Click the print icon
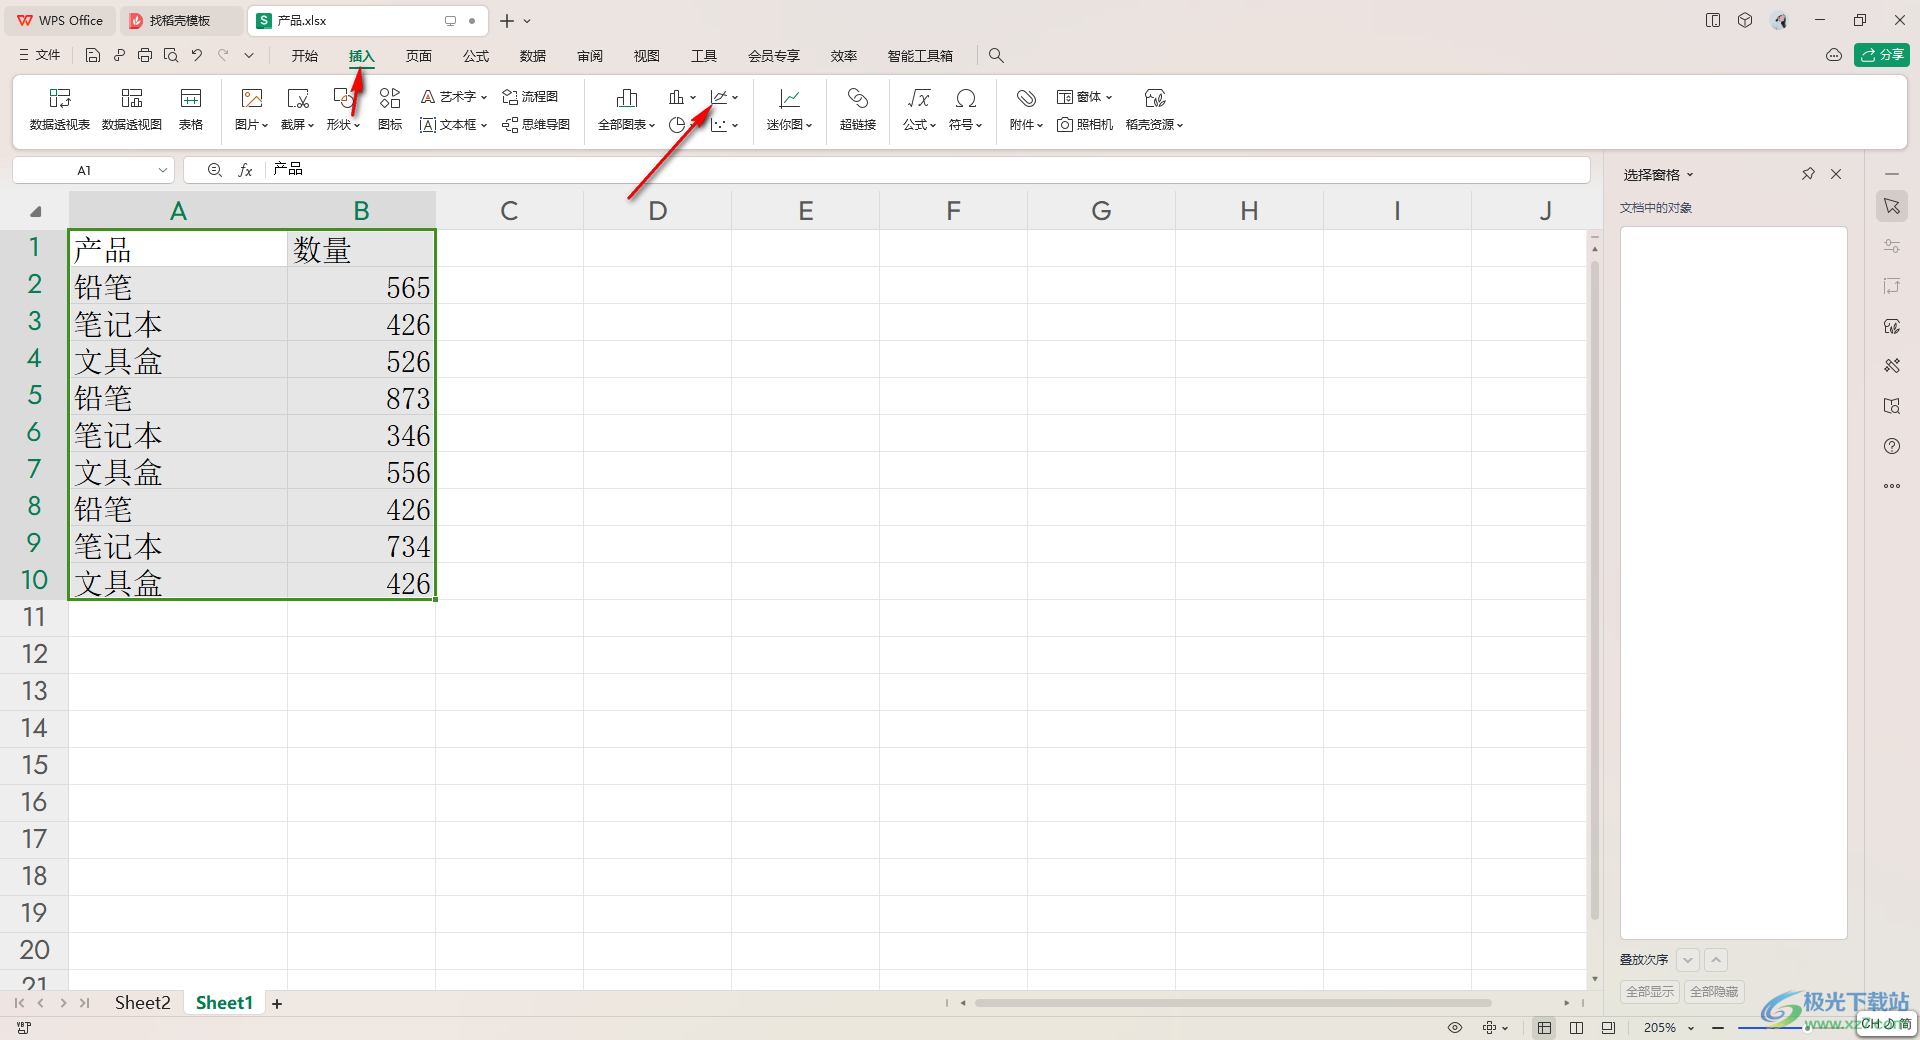Screen dimensions: 1920x1040 [145, 56]
